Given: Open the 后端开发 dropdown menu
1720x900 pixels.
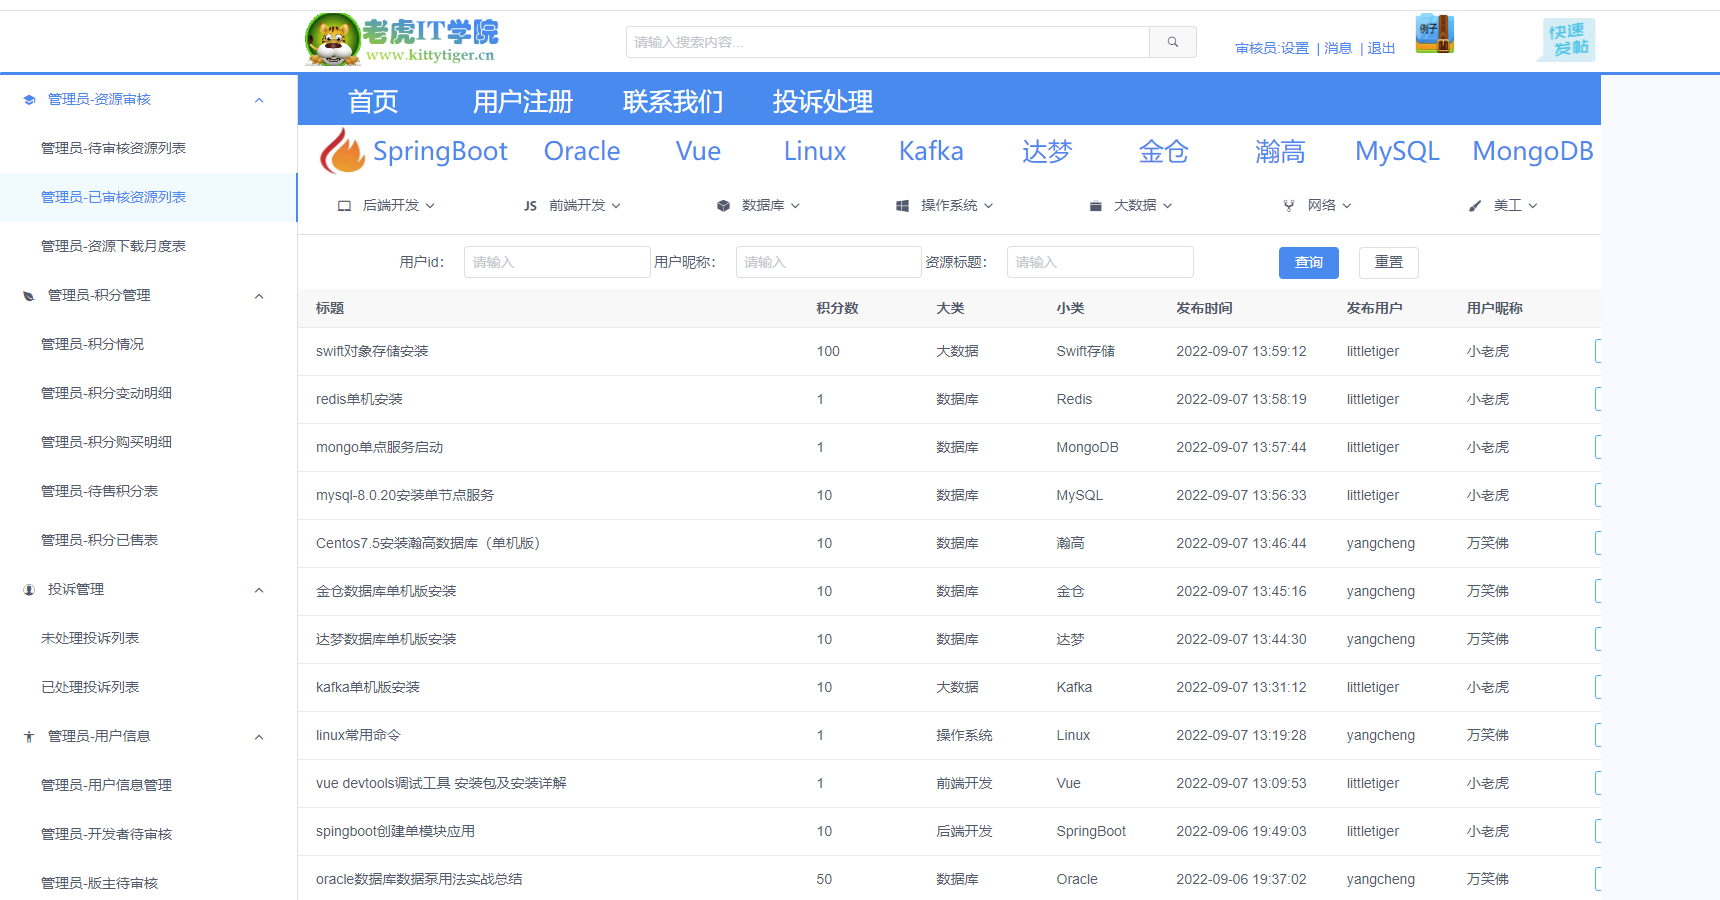Looking at the screenshot, I should coord(387,205).
